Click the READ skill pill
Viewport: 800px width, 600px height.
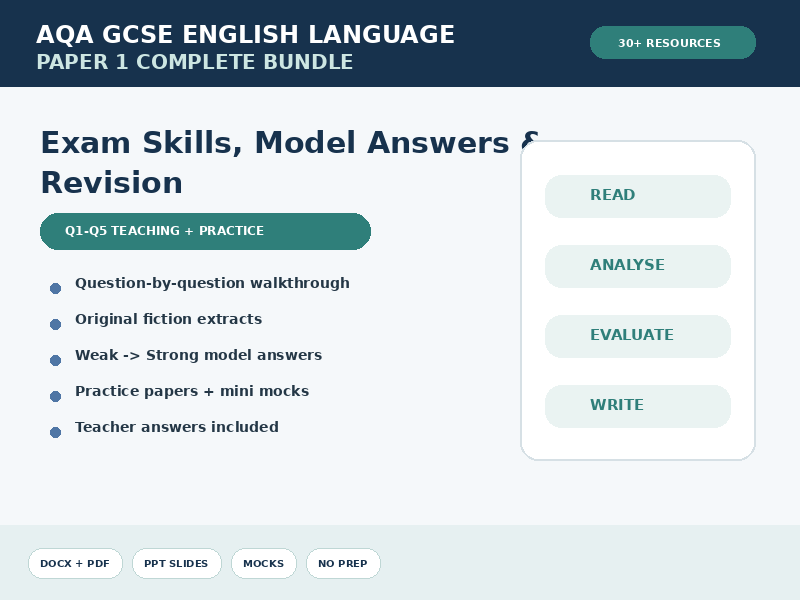638,196
